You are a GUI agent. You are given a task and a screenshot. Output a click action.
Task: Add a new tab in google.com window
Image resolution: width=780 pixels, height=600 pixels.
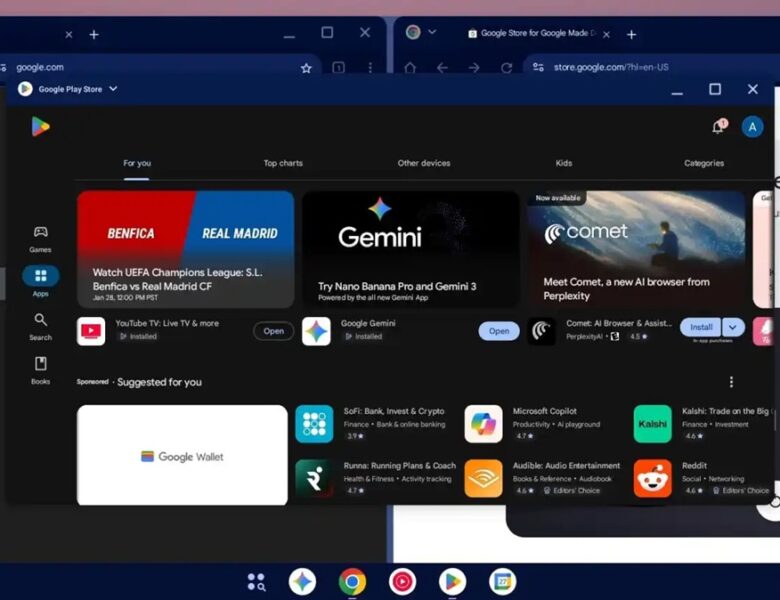click(94, 34)
